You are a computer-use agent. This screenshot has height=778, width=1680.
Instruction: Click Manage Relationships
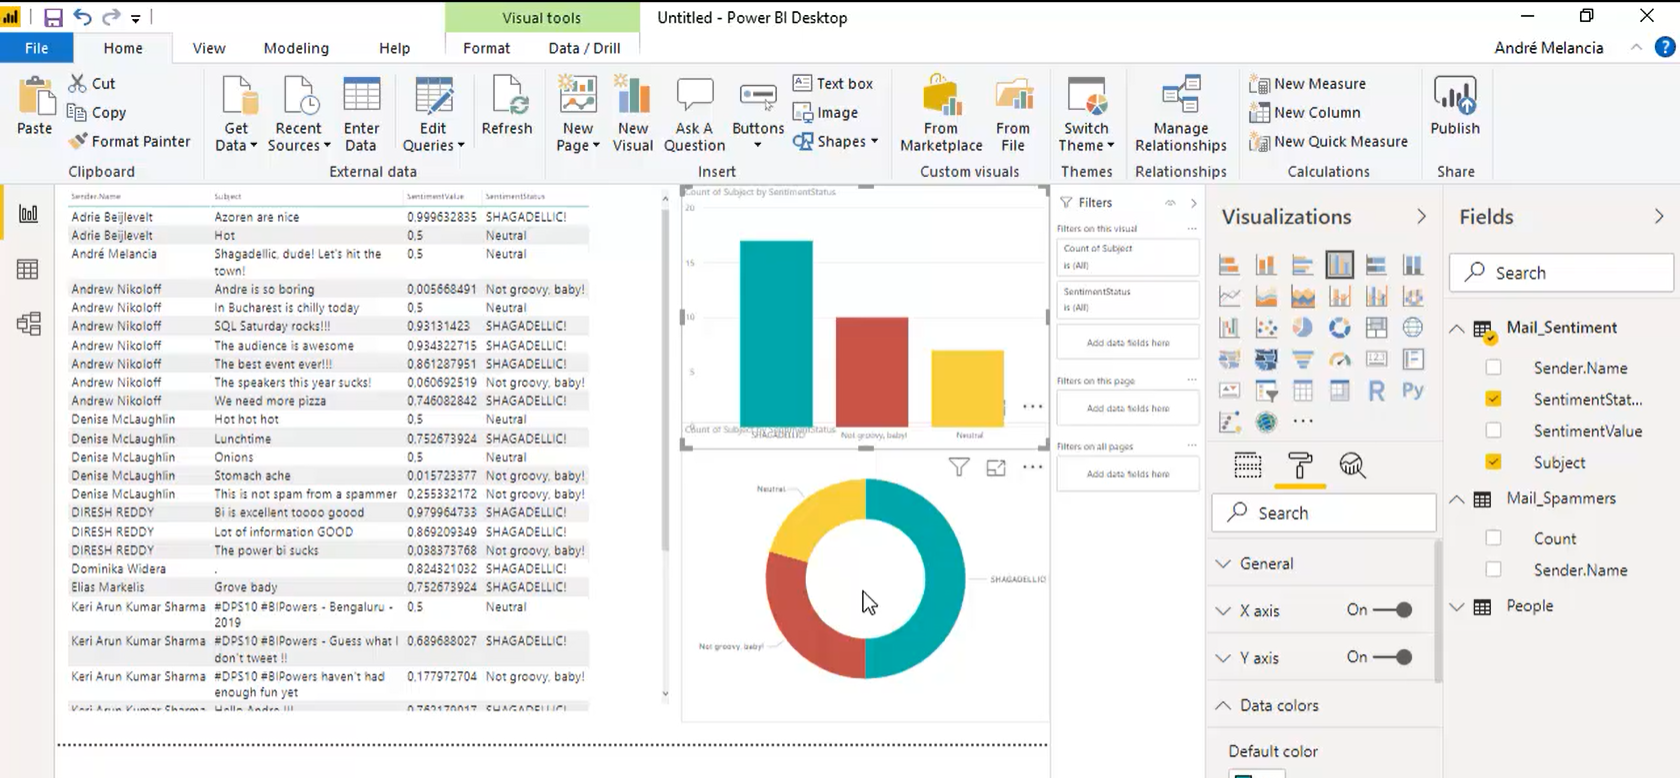(1181, 114)
